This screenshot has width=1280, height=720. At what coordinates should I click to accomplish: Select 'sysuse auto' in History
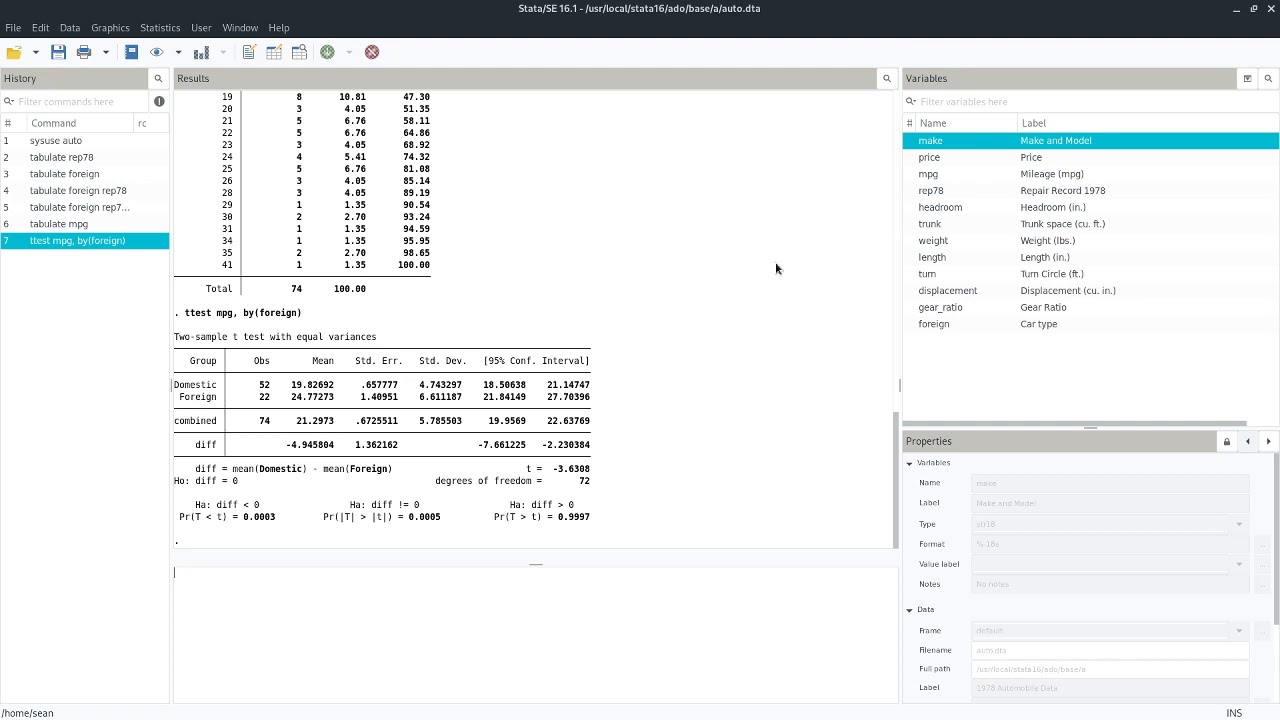tap(85, 141)
